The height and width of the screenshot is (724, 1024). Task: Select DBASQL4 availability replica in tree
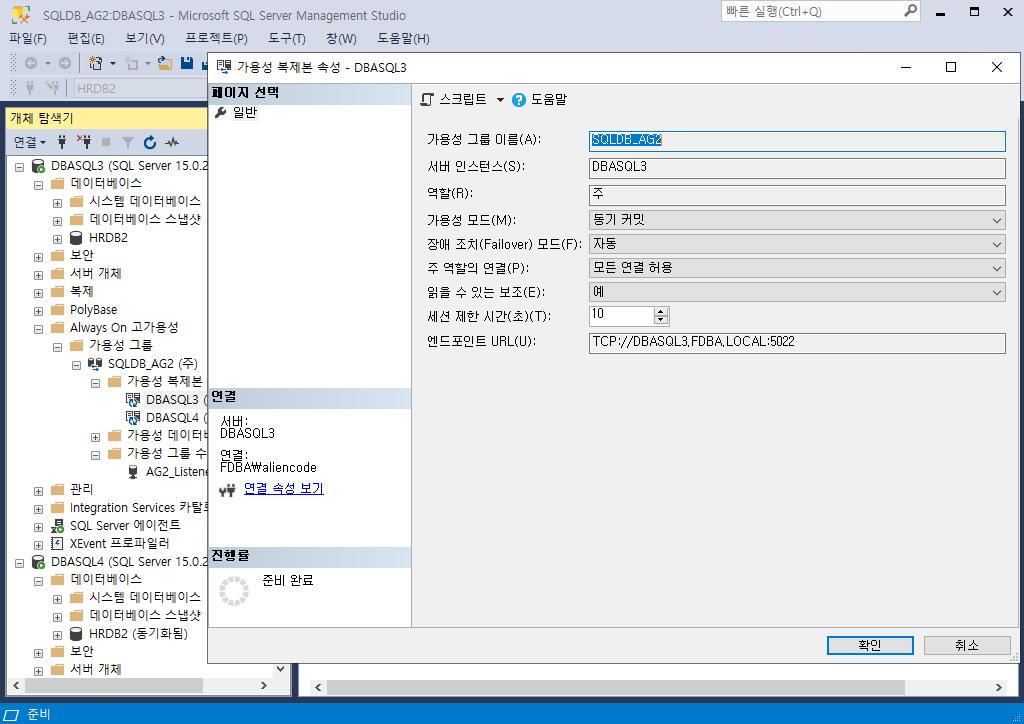click(x=172, y=418)
